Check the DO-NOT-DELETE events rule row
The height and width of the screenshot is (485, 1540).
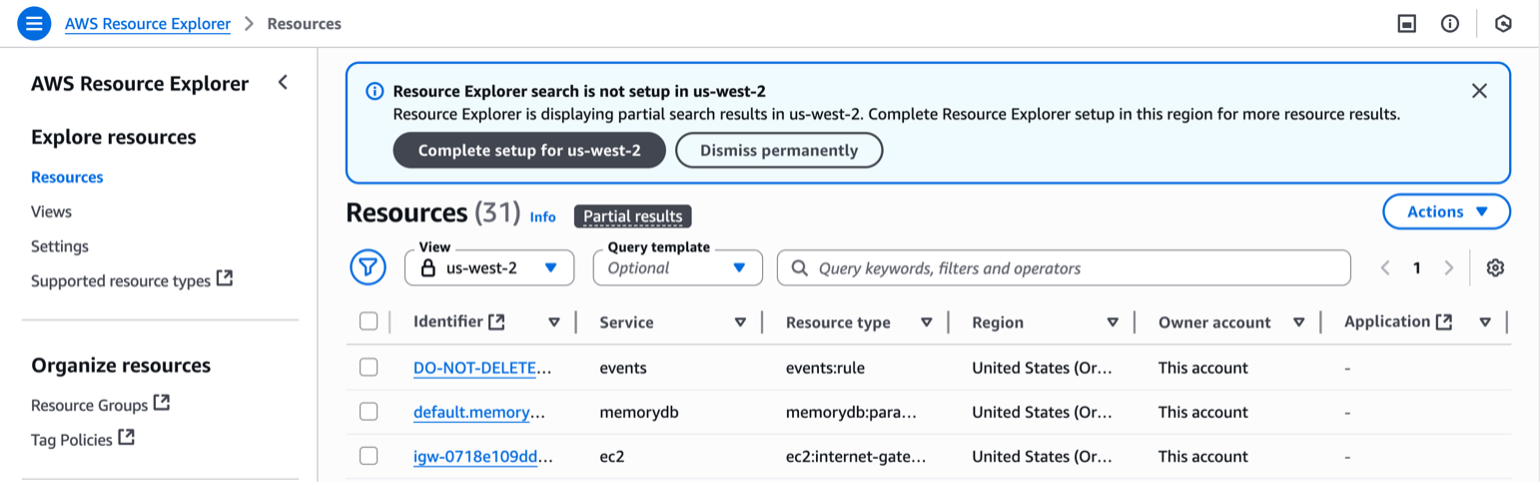coord(369,367)
